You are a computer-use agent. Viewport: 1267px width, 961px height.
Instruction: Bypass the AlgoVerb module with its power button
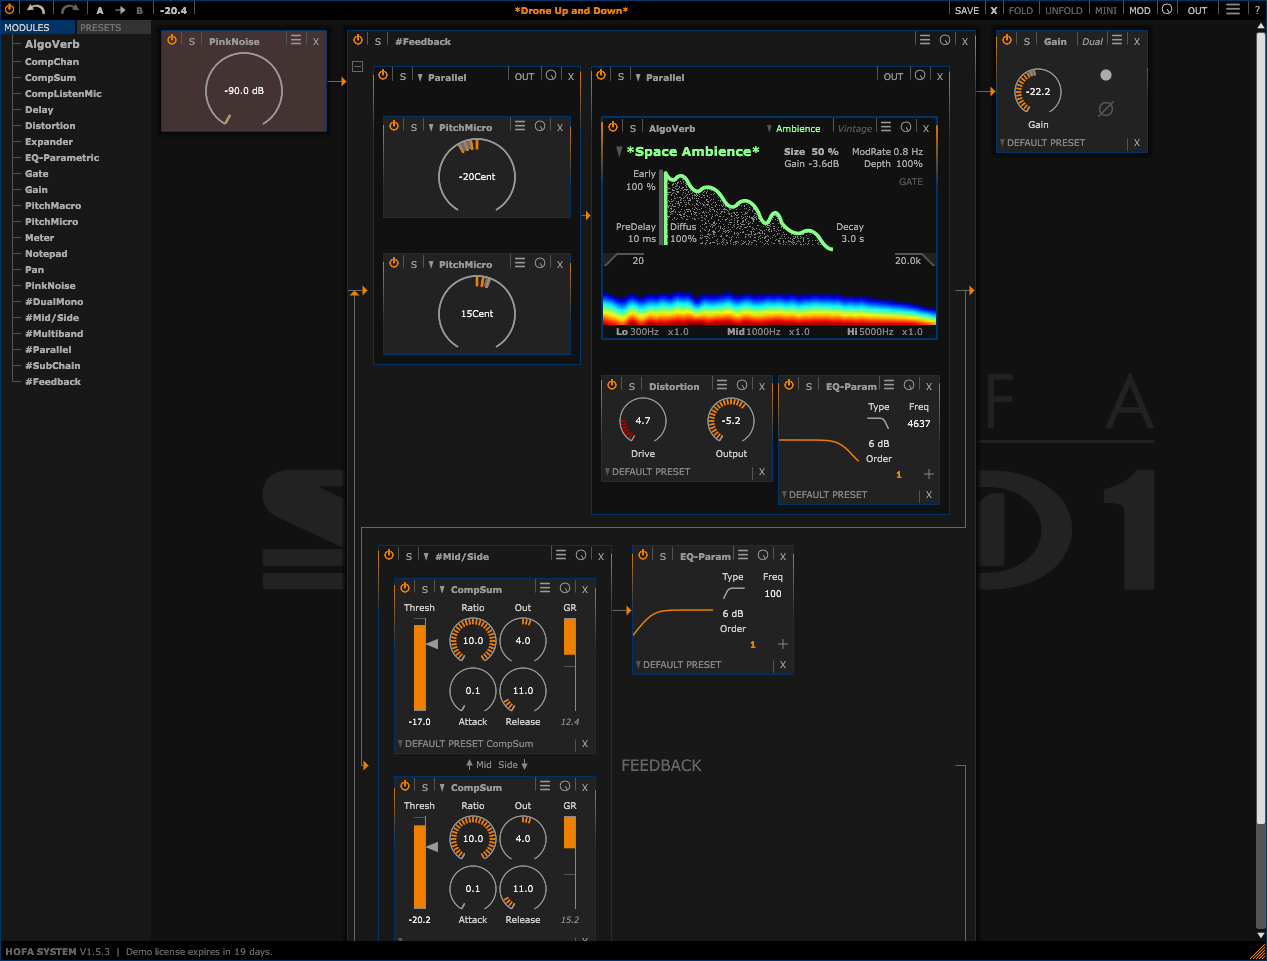point(613,127)
